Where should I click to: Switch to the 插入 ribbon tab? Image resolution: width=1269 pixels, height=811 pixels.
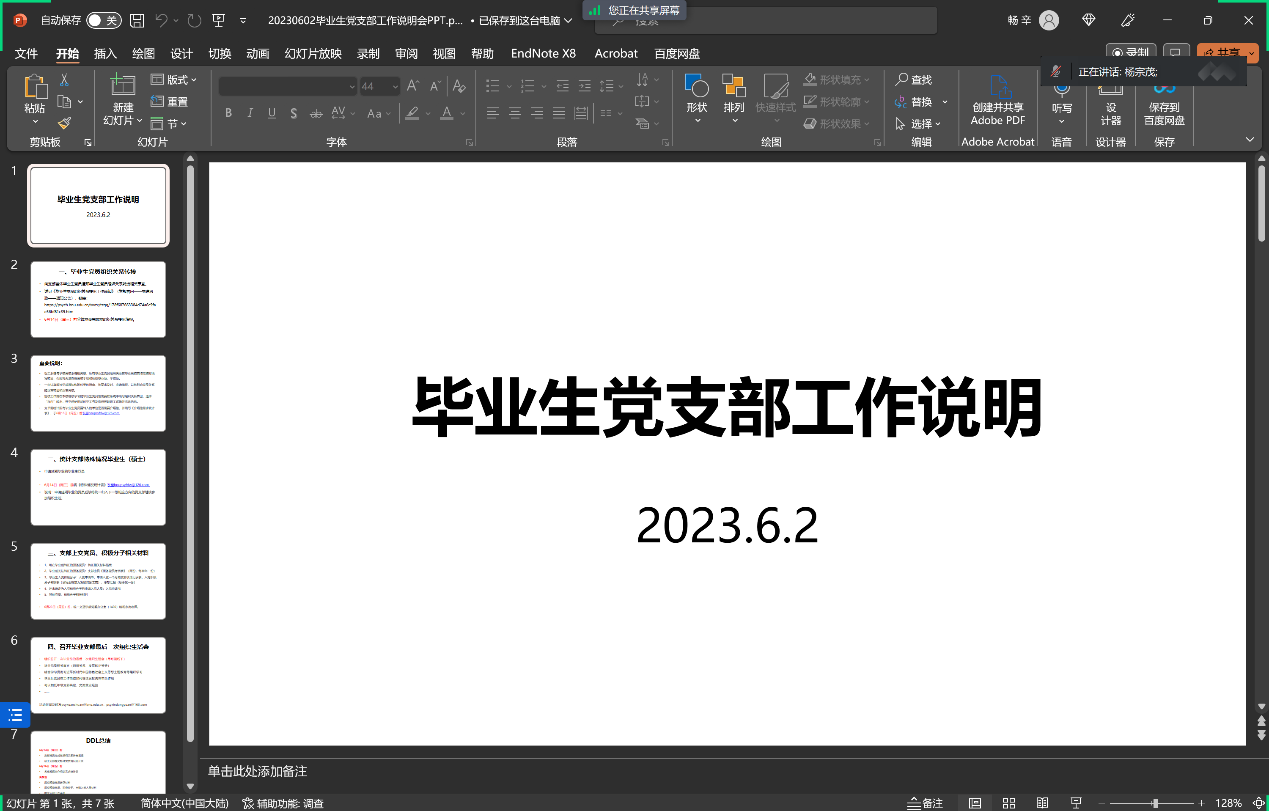pyautogui.click(x=104, y=53)
